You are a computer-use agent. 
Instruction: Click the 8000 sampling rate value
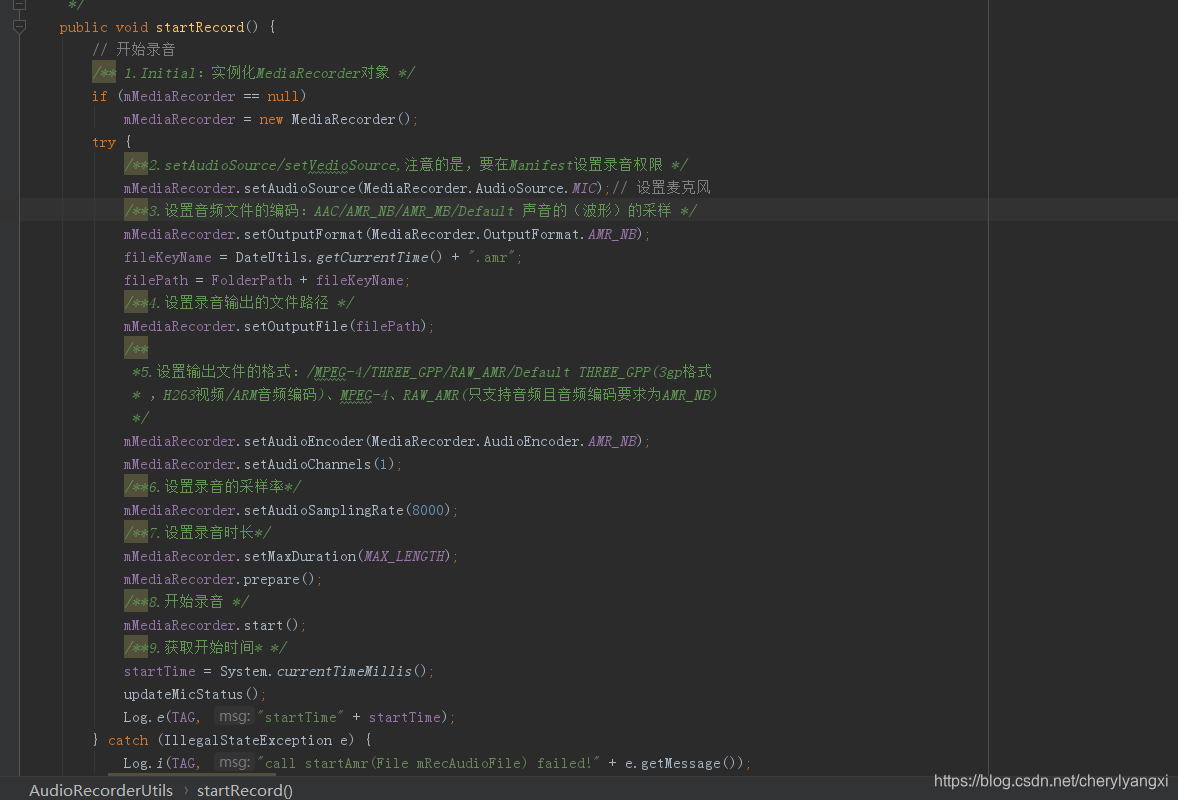(428, 510)
